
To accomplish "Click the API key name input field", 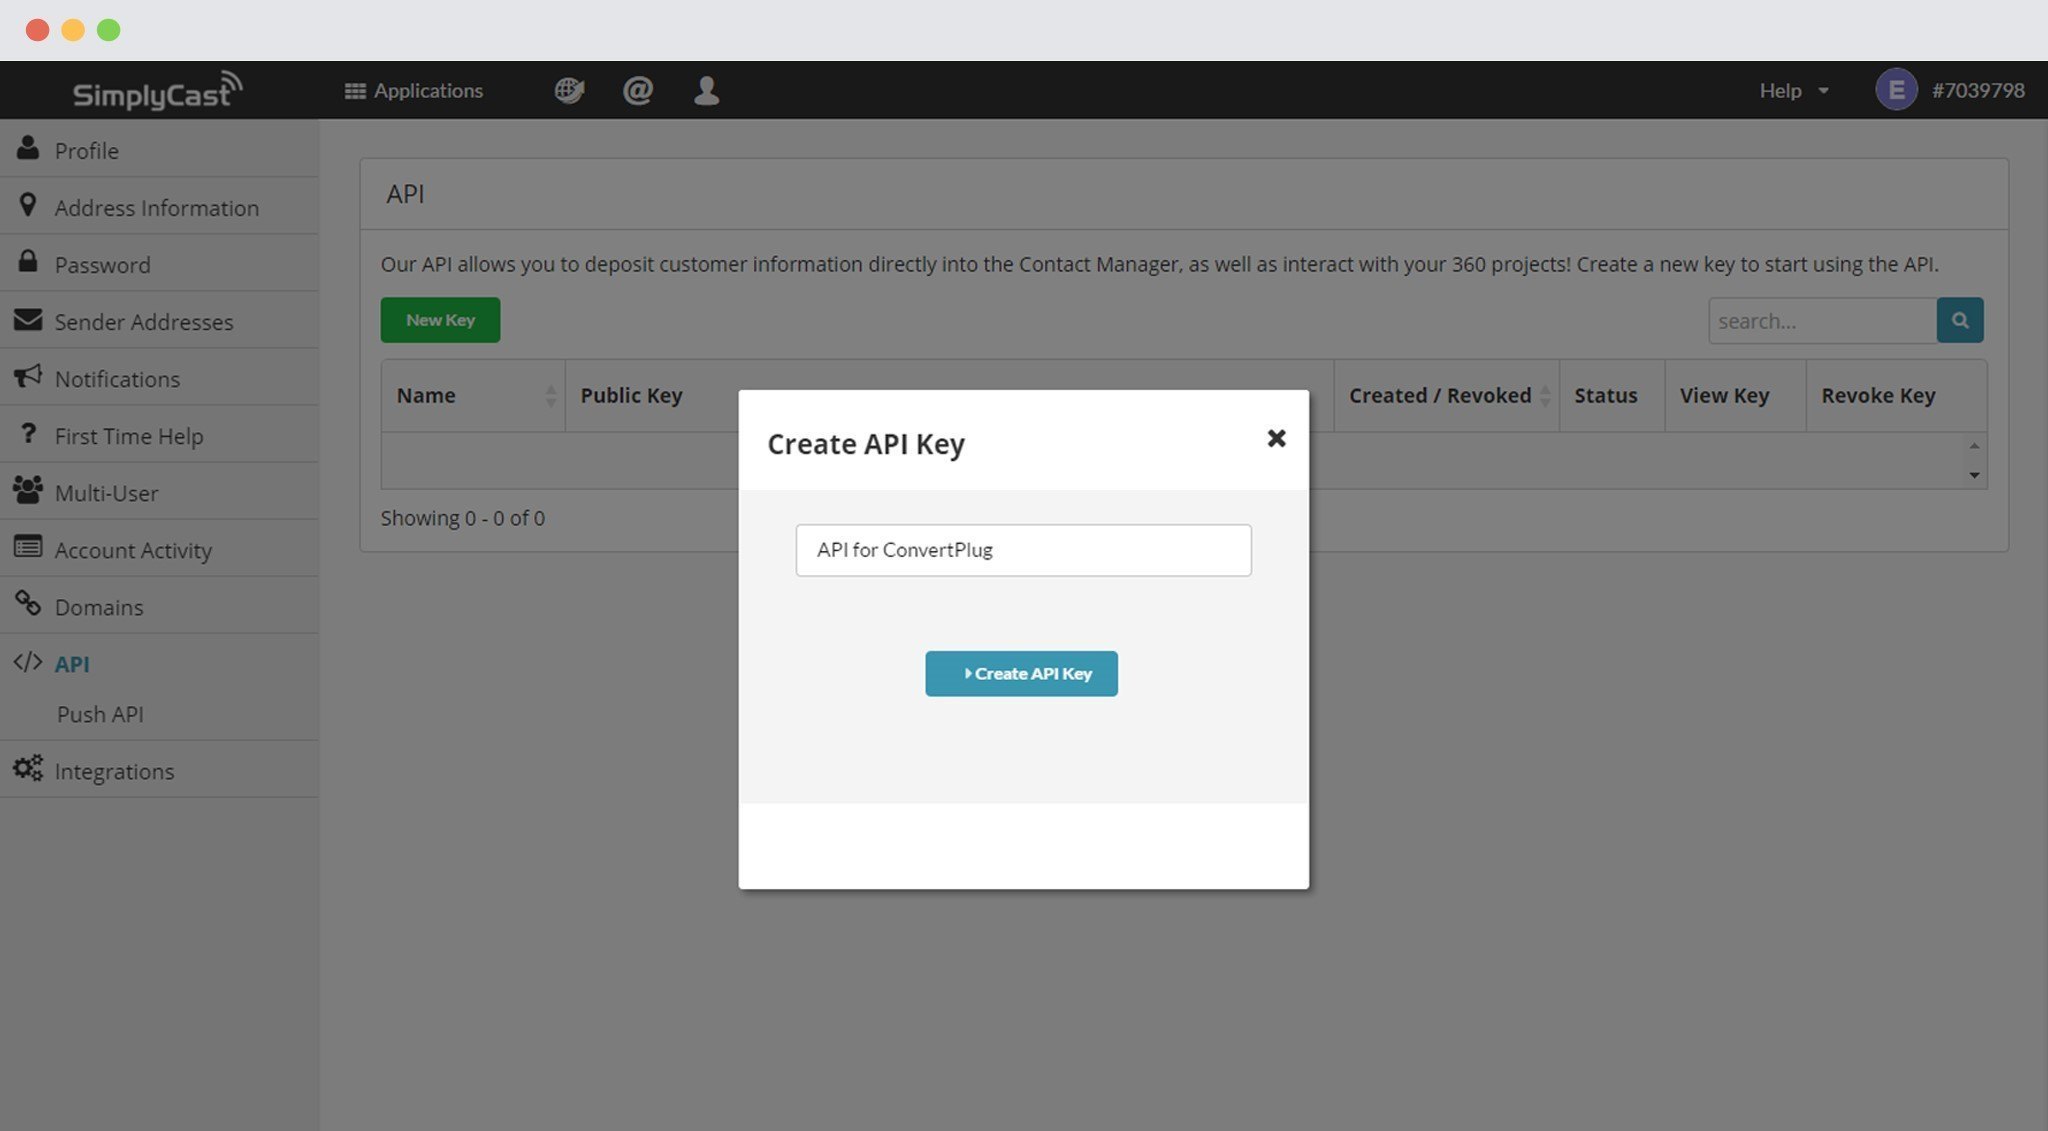I will pos(1023,550).
